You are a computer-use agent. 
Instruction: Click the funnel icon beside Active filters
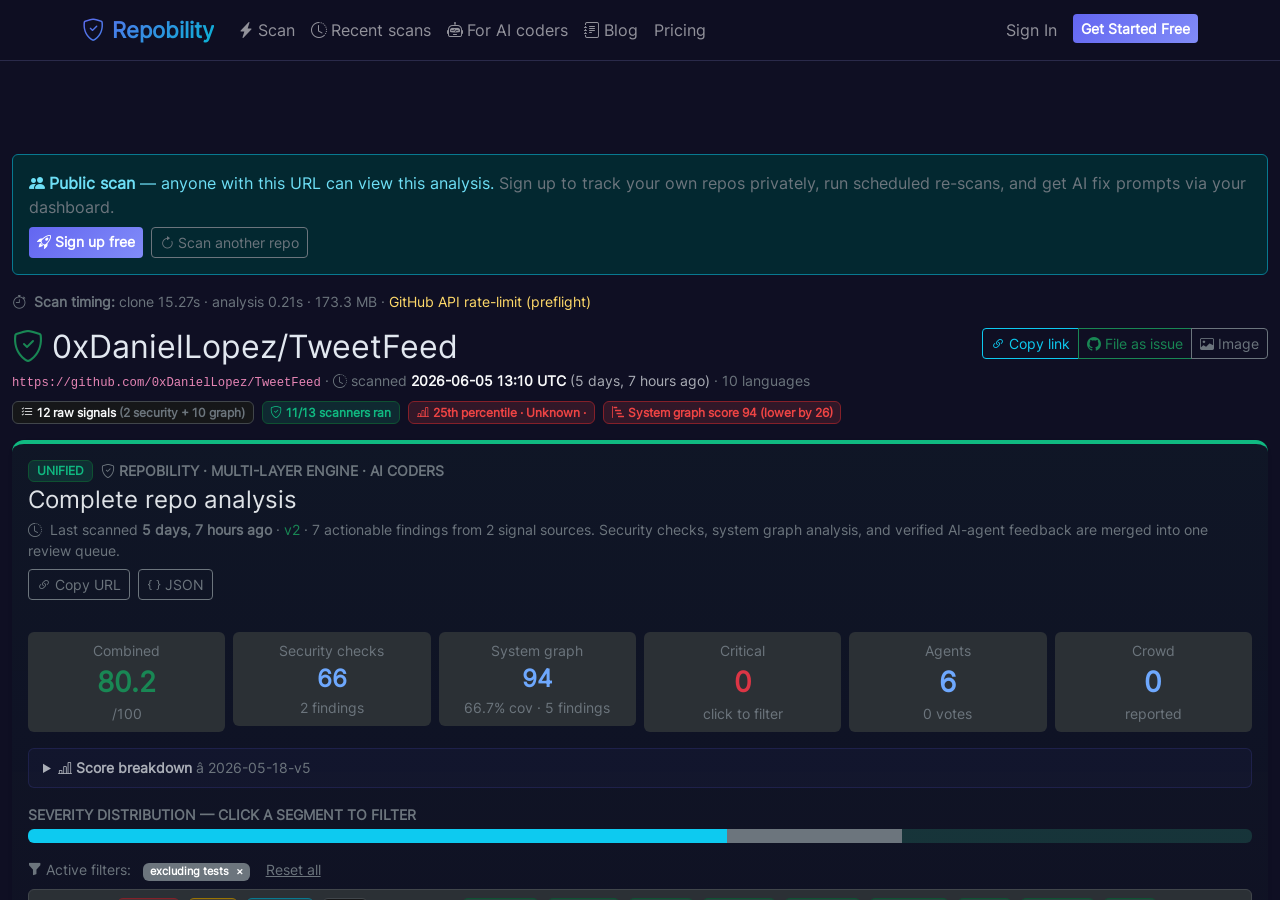coord(35,869)
